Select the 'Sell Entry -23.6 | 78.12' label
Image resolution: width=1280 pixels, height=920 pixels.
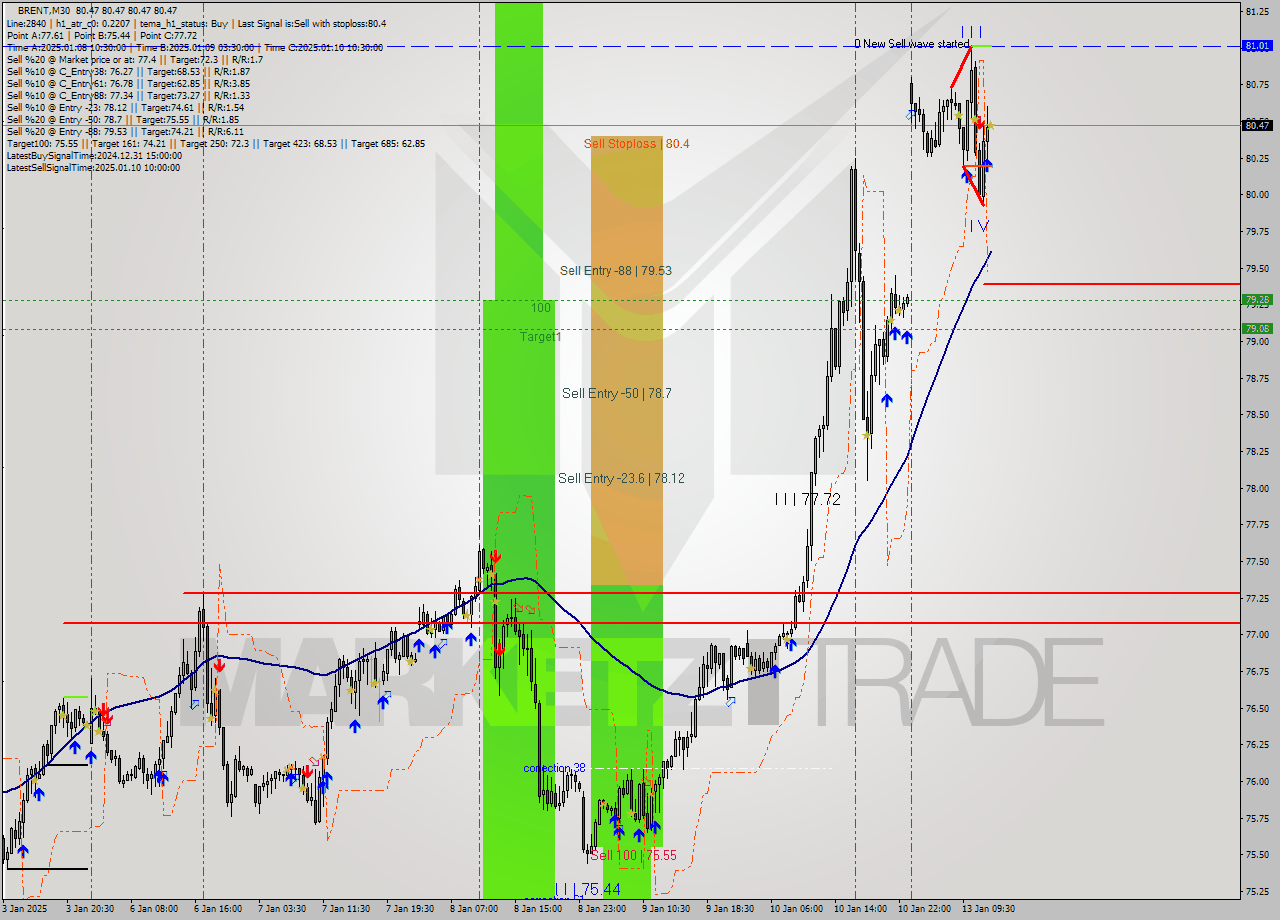(621, 479)
